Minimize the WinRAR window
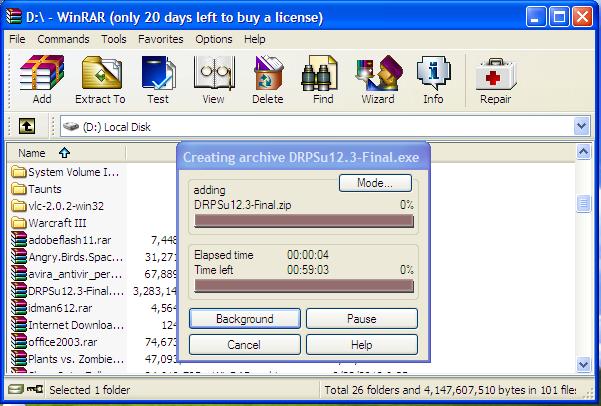Image resolution: width=601 pixels, height=406 pixels. (536, 17)
